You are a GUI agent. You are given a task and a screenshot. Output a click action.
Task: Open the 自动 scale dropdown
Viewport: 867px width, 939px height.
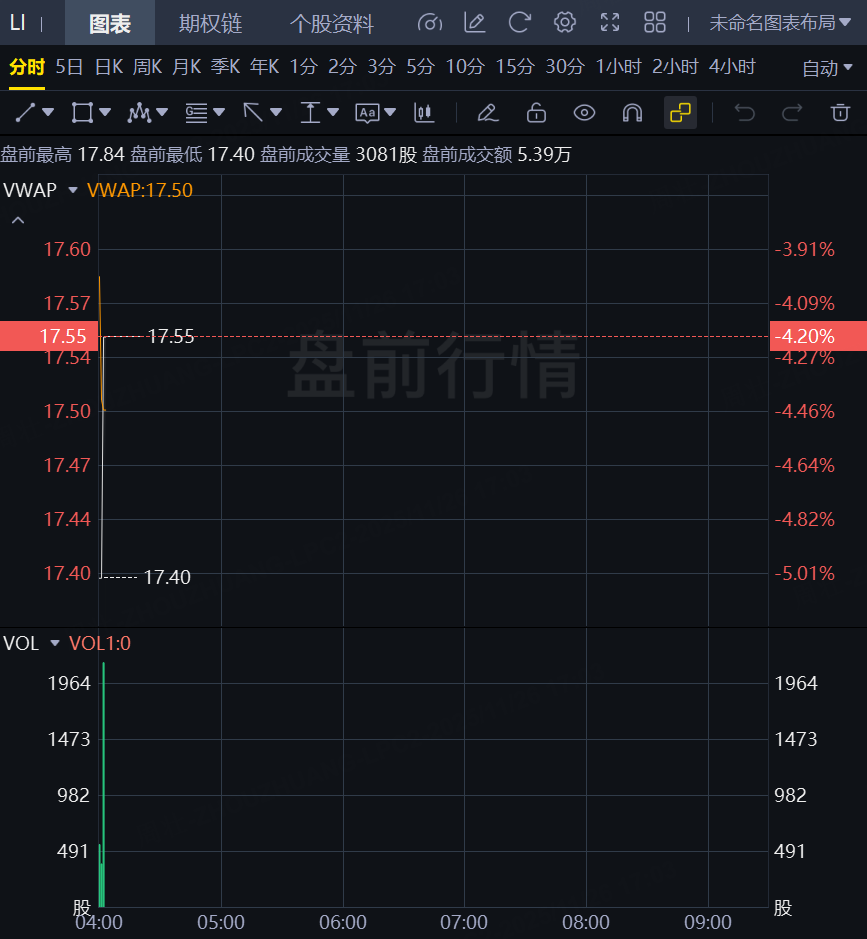pyautogui.click(x=827, y=68)
